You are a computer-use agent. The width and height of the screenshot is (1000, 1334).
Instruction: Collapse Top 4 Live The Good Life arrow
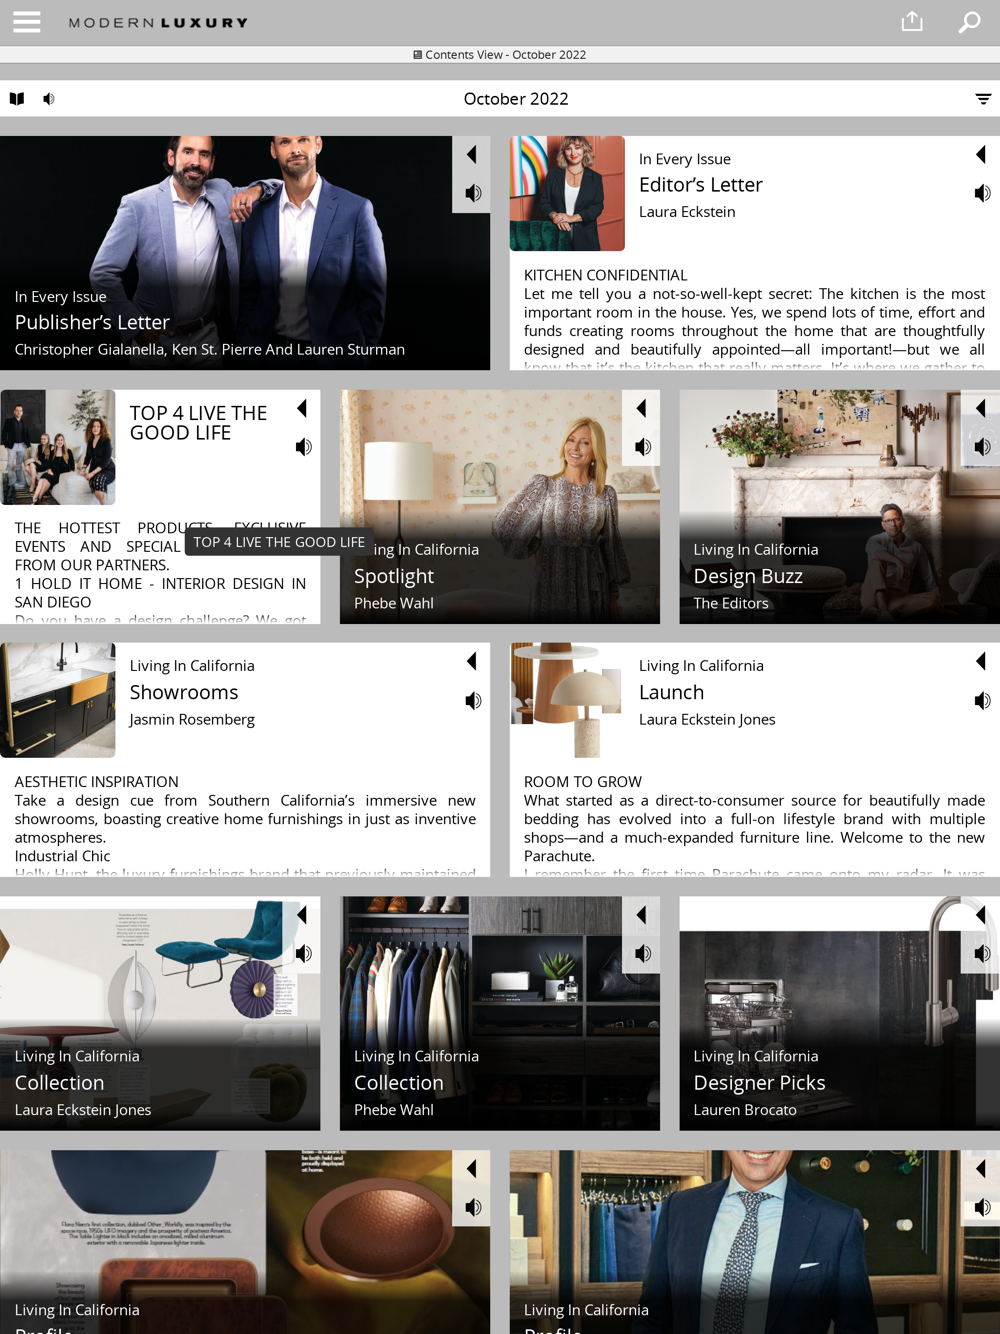(x=302, y=409)
